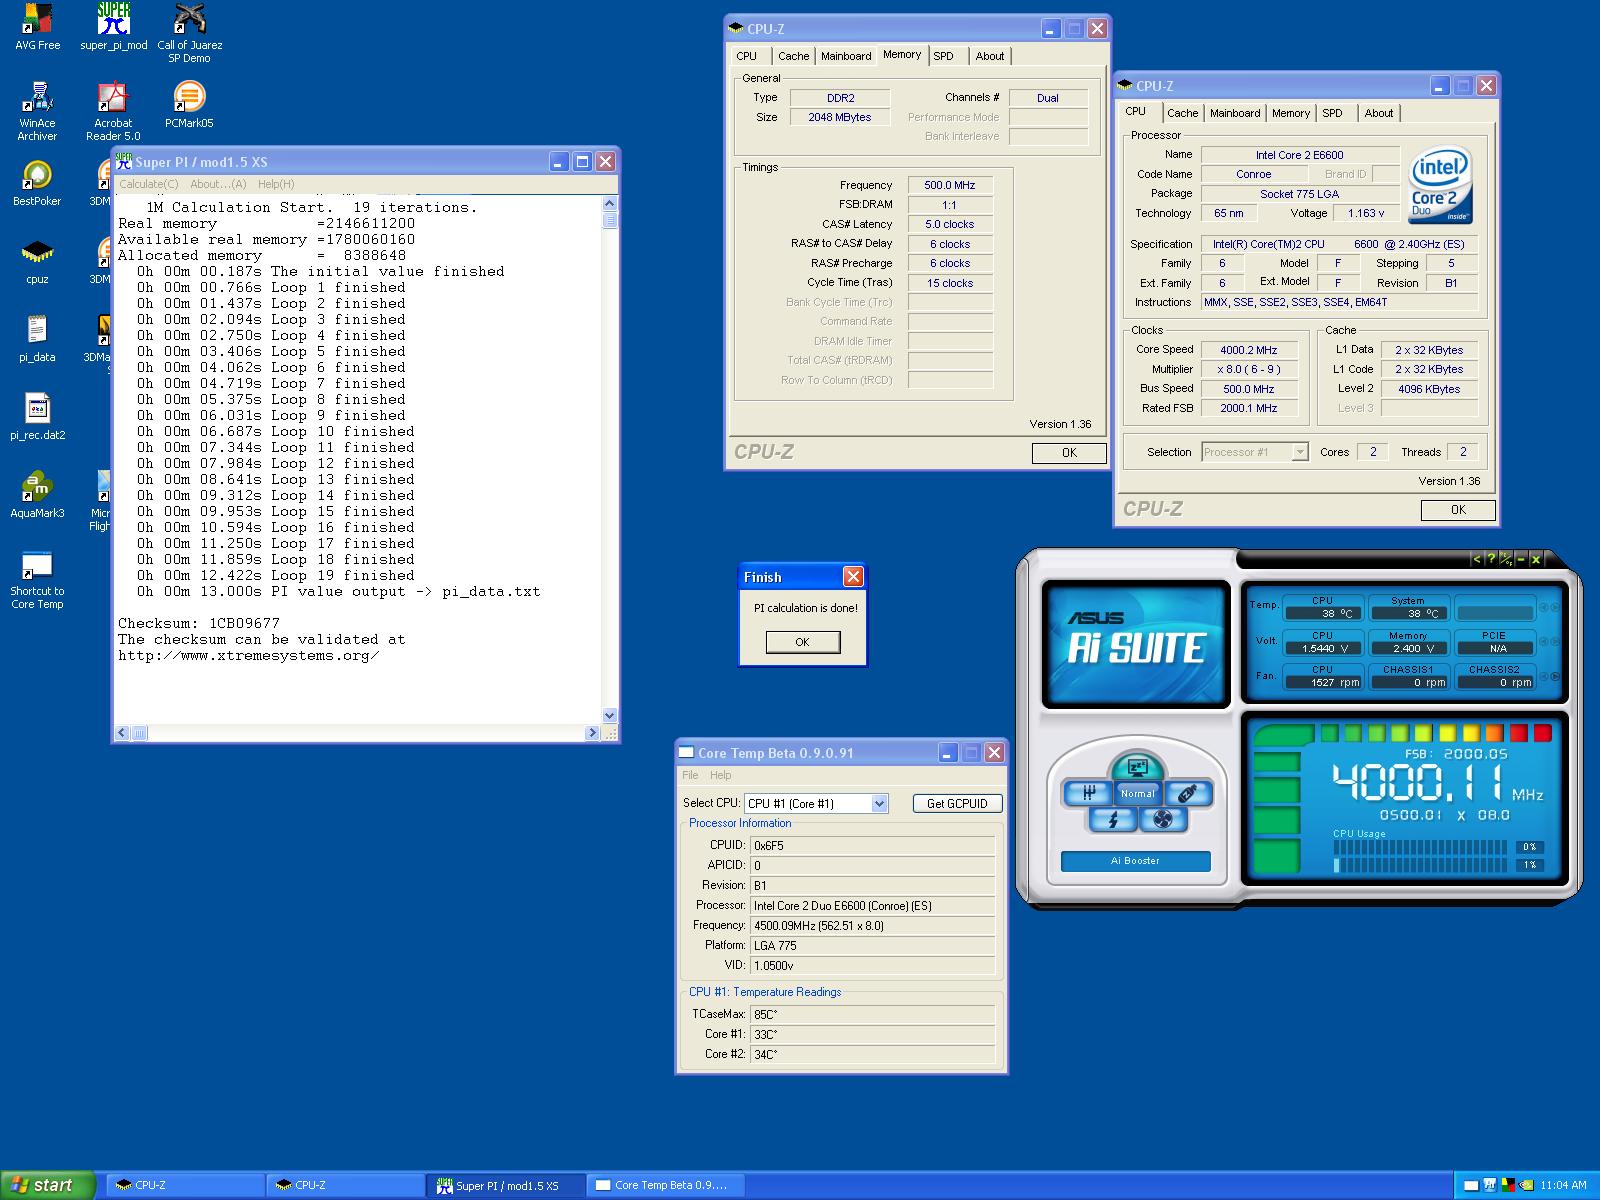The width and height of the screenshot is (1600, 1200).
Task: Switch to Mainboard tab in CPU-Z Memory window
Action: [846, 56]
